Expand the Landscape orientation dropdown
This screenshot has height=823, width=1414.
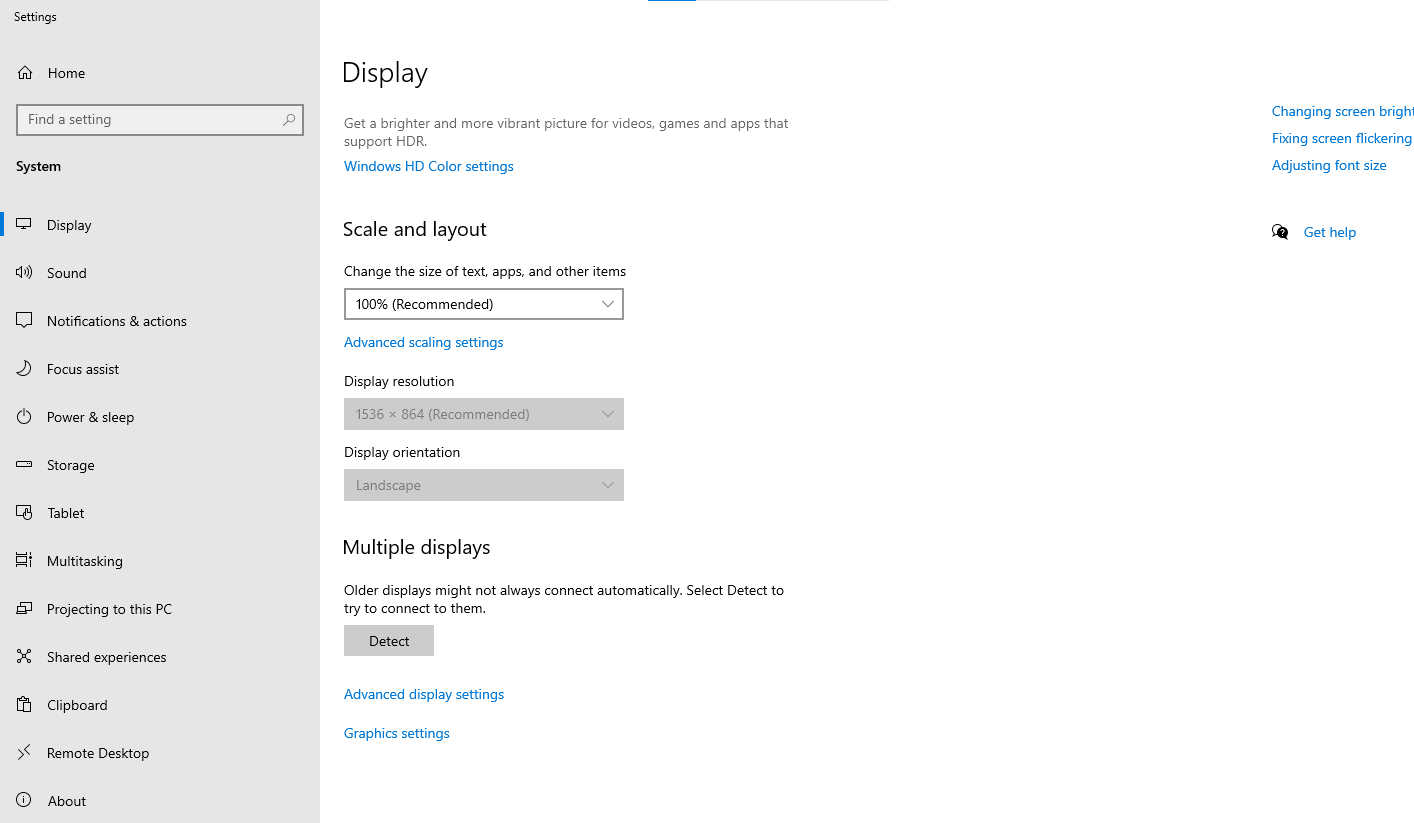click(483, 485)
